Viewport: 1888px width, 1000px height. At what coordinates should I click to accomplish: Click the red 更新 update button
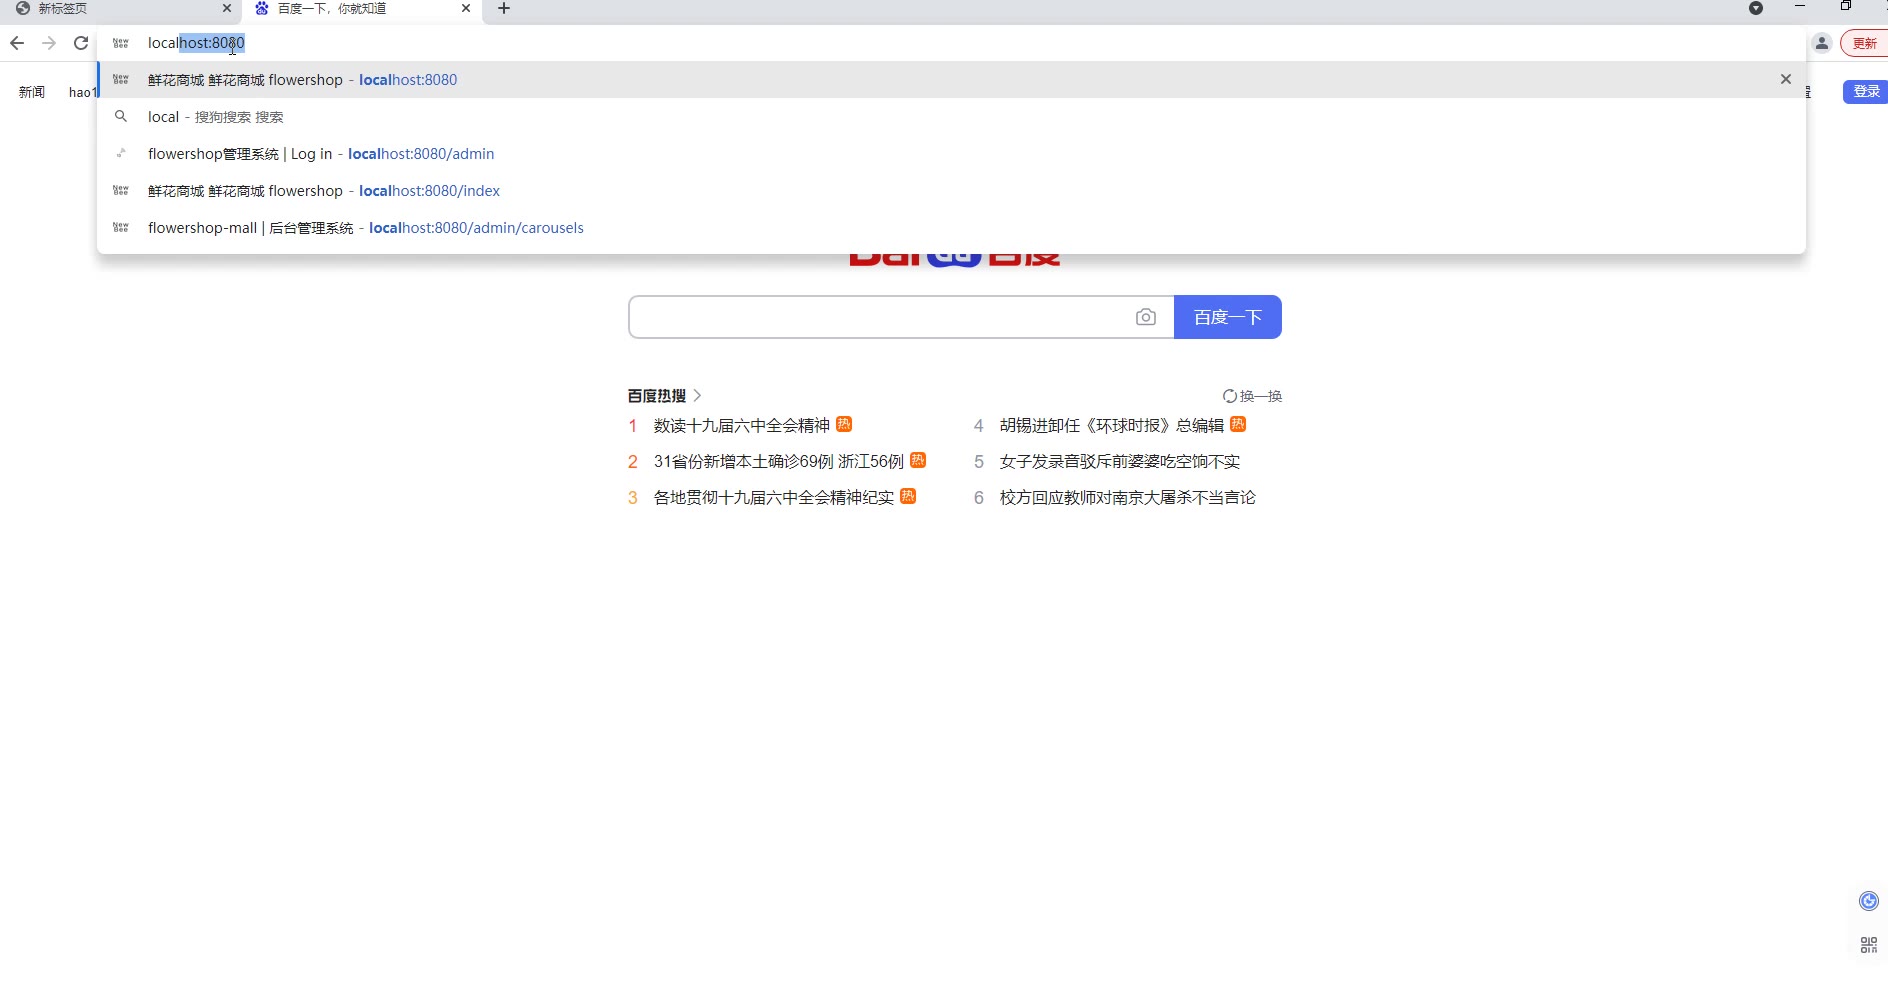coord(1864,43)
